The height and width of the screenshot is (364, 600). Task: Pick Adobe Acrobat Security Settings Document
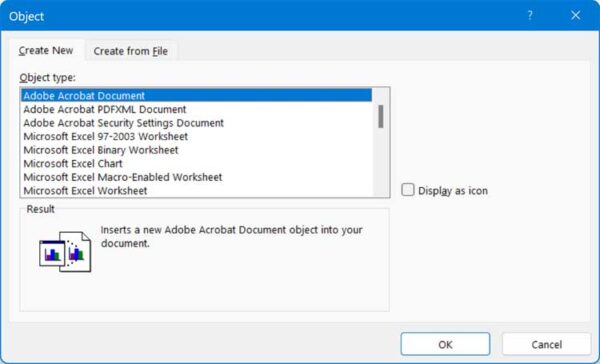(x=196, y=123)
